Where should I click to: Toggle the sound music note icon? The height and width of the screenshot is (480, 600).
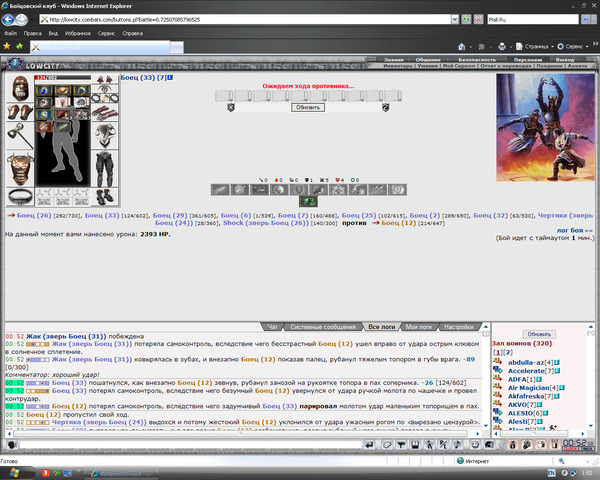457,444
